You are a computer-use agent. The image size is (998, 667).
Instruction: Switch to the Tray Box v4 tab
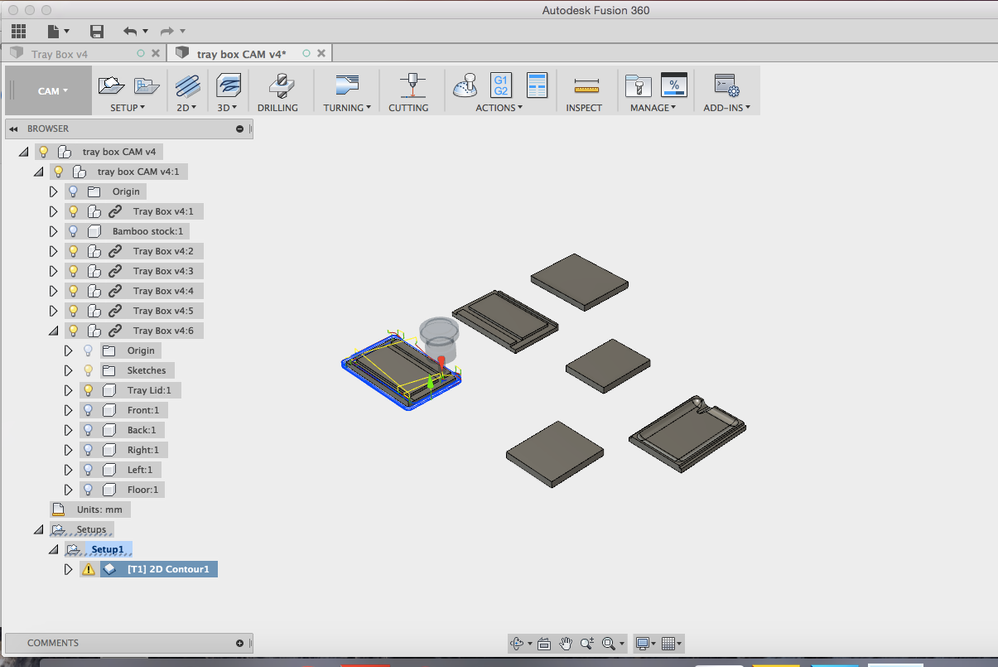coord(59,54)
